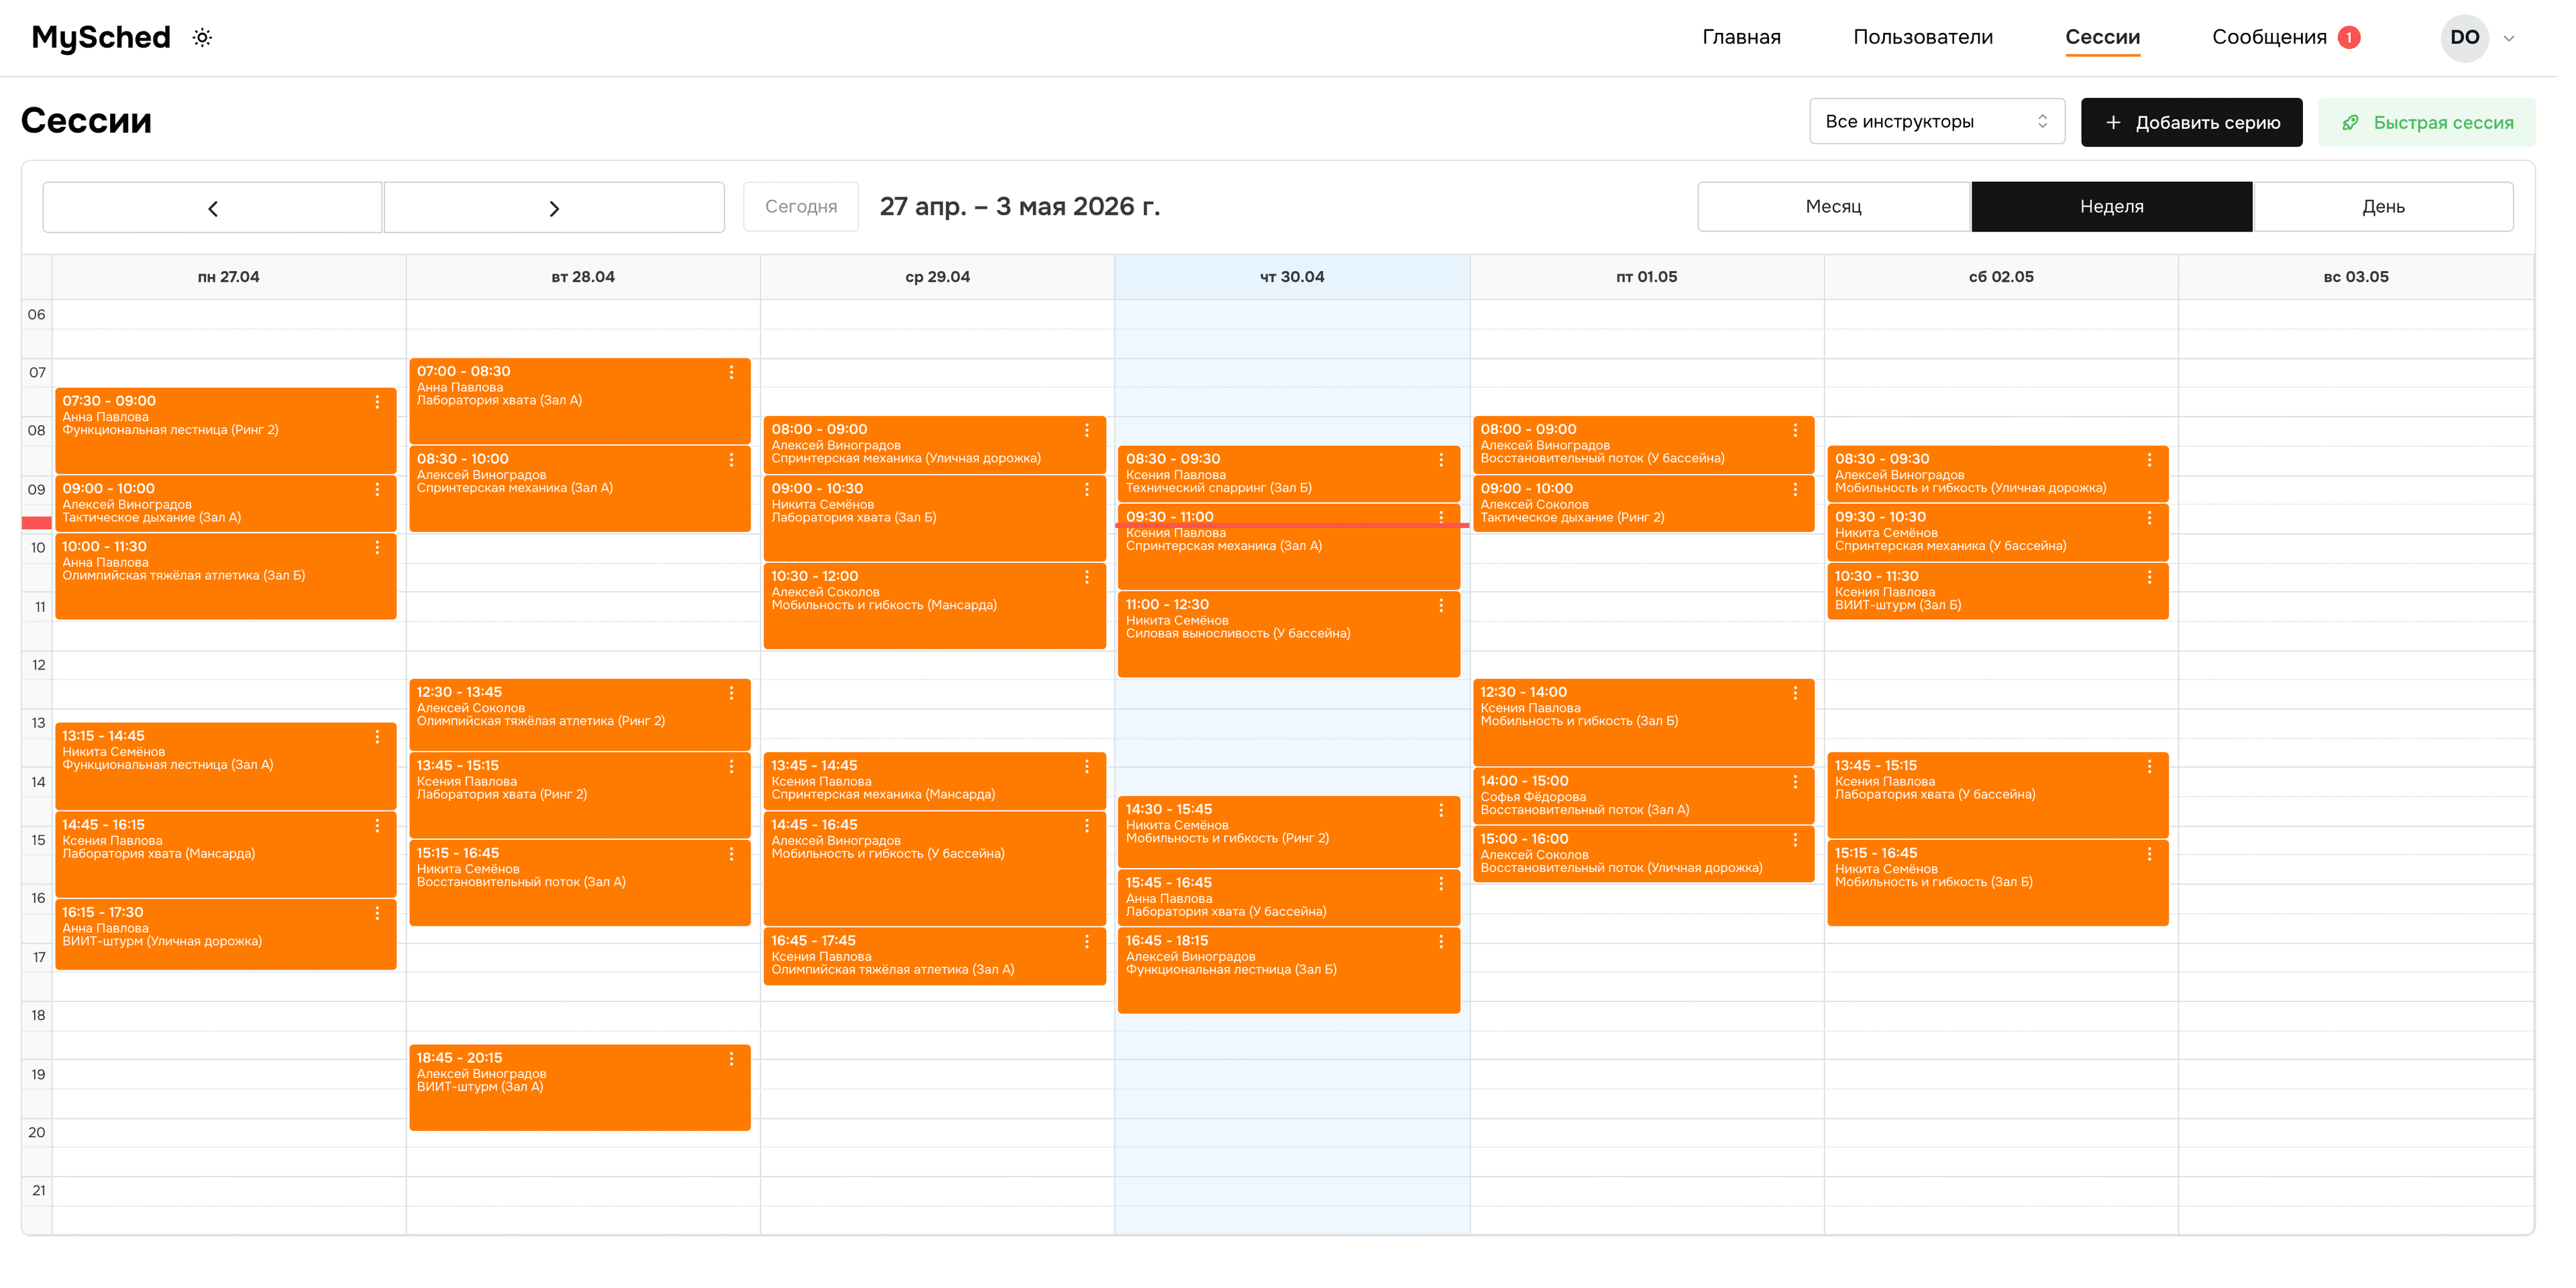Viewport: 2576px width, 1288px height.
Task: Open Monday 14:45 Лаборатория хвата (Мансарда) session
Action: (226, 854)
